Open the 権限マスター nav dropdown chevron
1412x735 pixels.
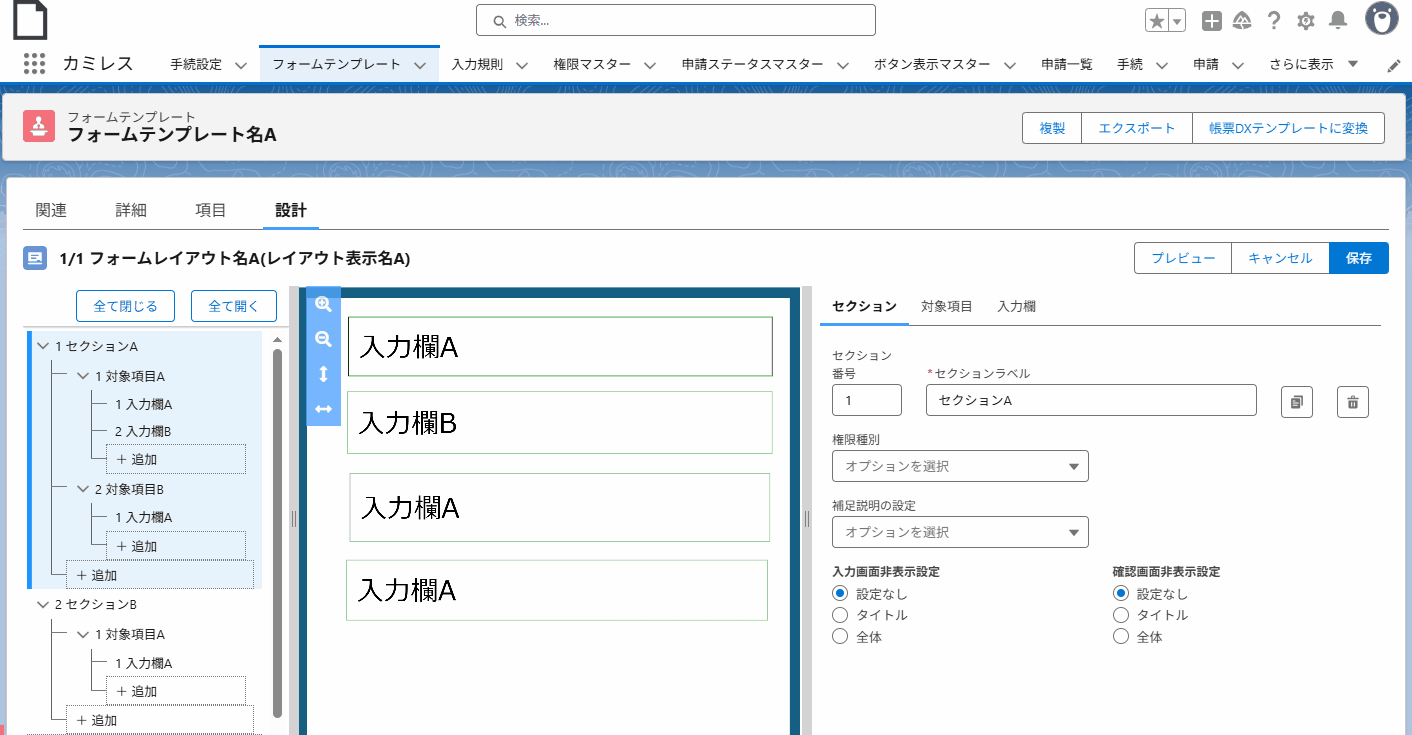coord(650,65)
